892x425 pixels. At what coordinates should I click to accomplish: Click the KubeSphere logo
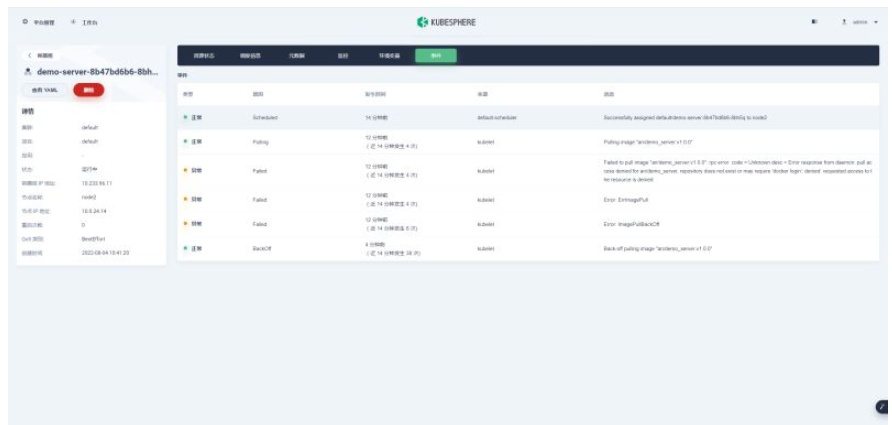click(x=446, y=23)
